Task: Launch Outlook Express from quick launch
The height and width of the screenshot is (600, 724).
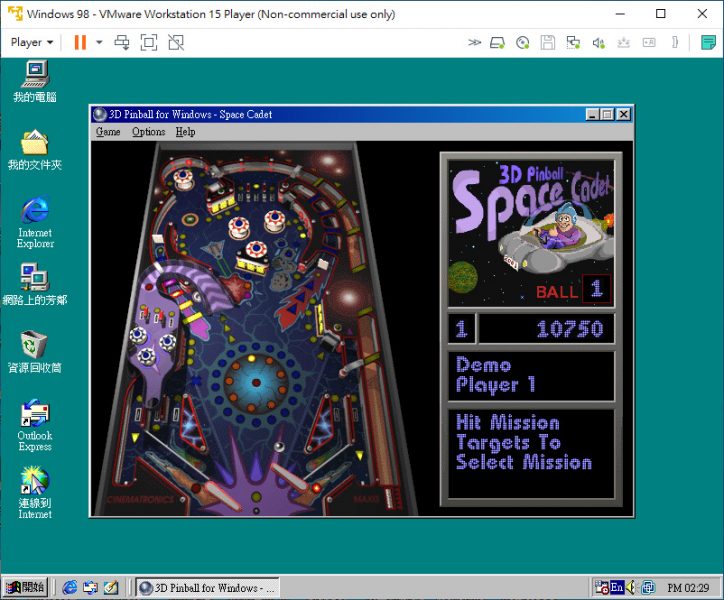Action: (90, 588)
